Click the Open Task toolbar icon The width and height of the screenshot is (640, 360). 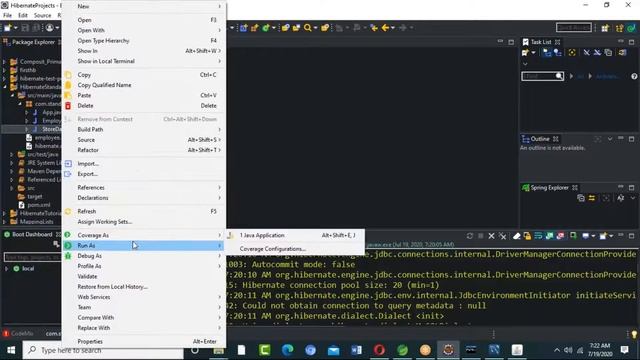(296, 28)
